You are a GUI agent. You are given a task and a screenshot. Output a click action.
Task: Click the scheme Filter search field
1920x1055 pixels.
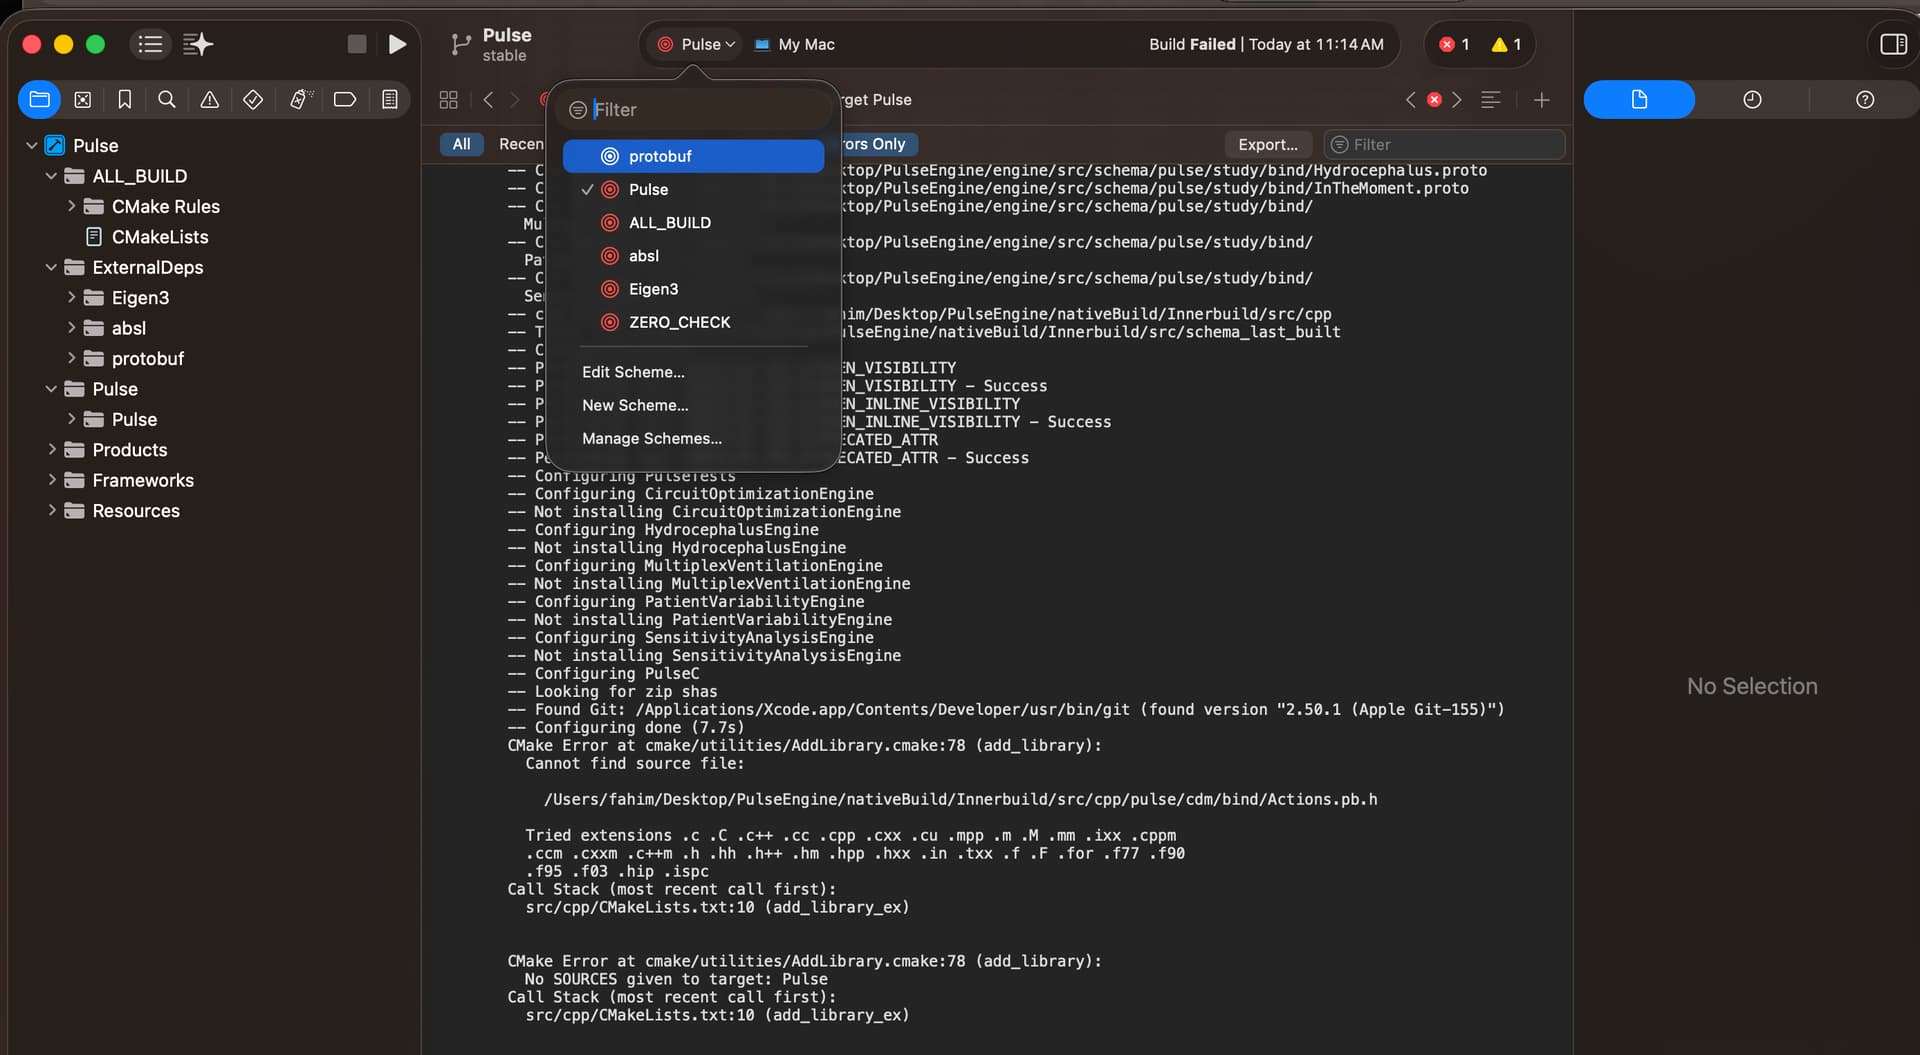(700, 110)
